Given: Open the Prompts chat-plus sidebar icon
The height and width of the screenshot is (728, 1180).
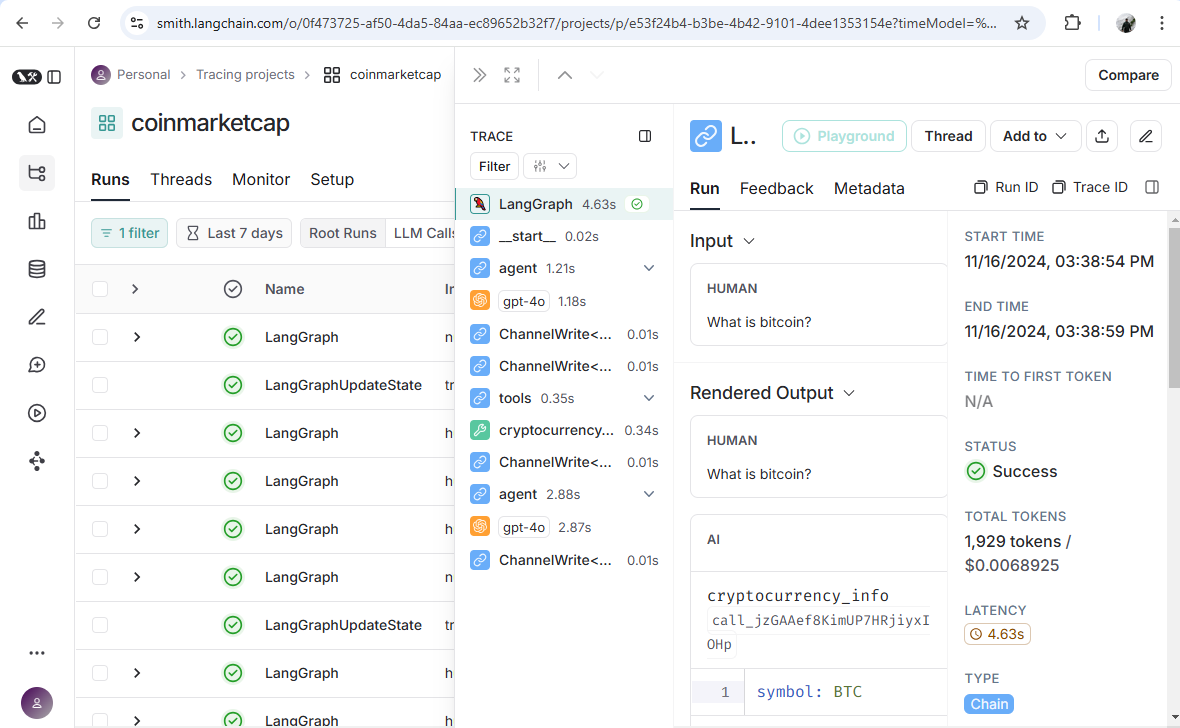Looking at the screenshot, I should coord(37,365).
